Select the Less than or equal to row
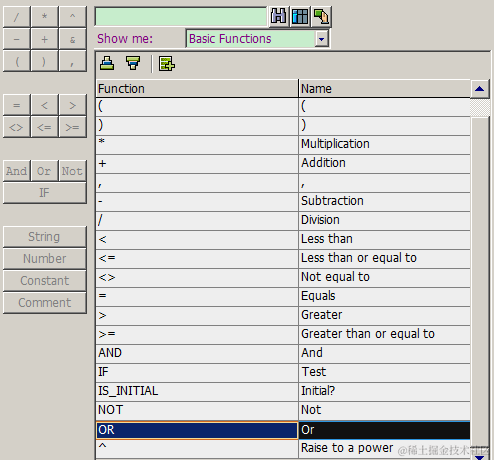Screen dimensions: 494x460 tap(283, 258)
